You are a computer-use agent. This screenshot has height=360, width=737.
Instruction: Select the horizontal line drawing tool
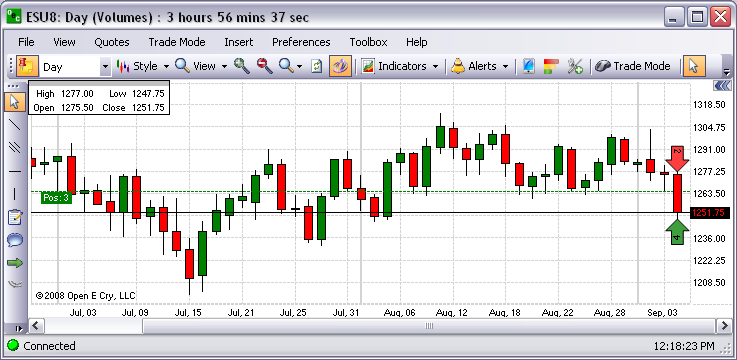pyautogui.click(x=15, y=171)
